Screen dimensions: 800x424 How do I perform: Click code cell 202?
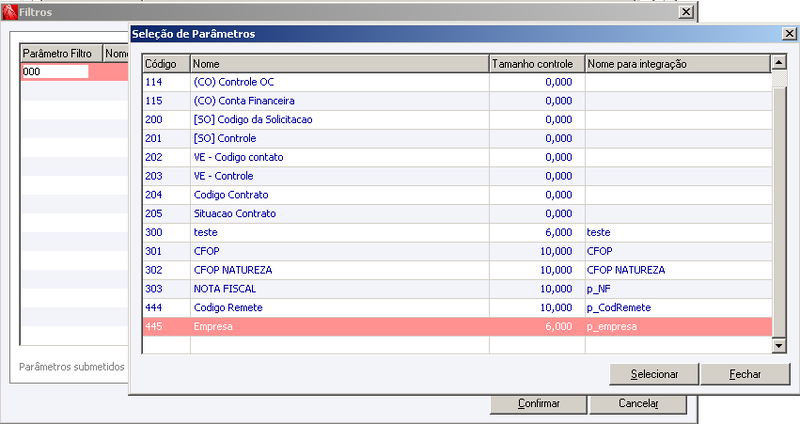(x=166, y=158)
